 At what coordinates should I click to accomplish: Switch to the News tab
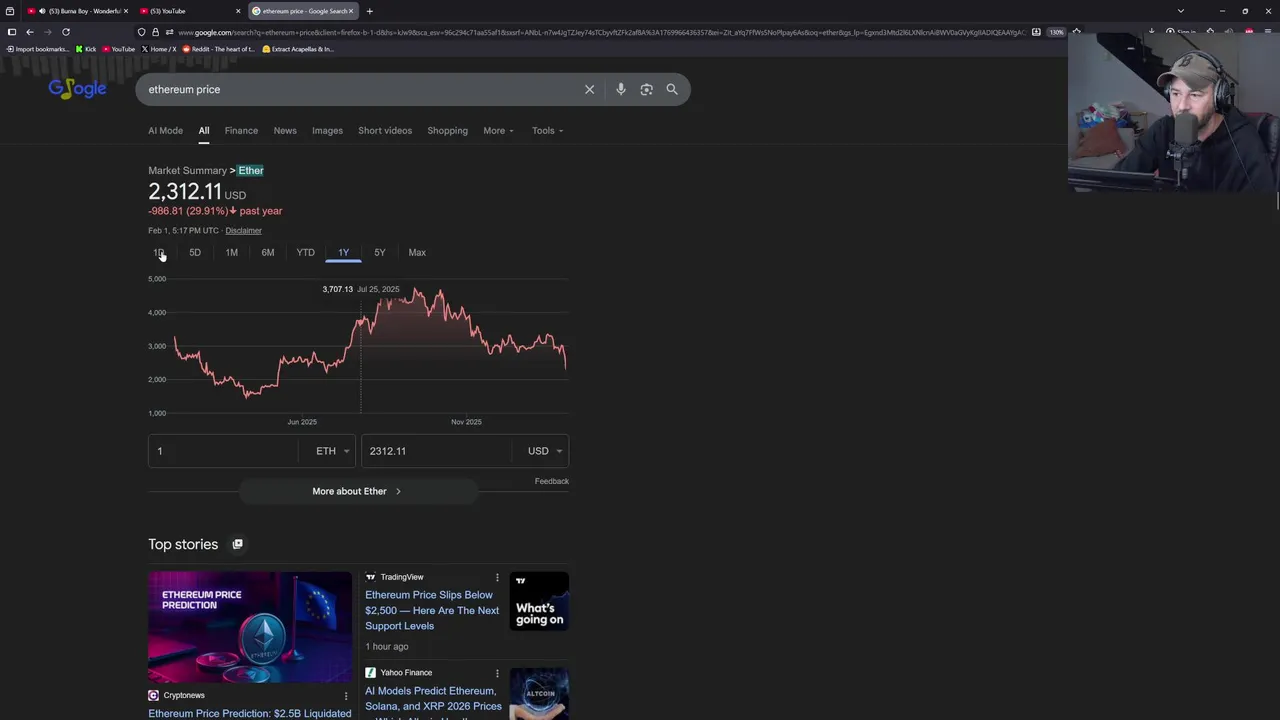coord(285,130)
